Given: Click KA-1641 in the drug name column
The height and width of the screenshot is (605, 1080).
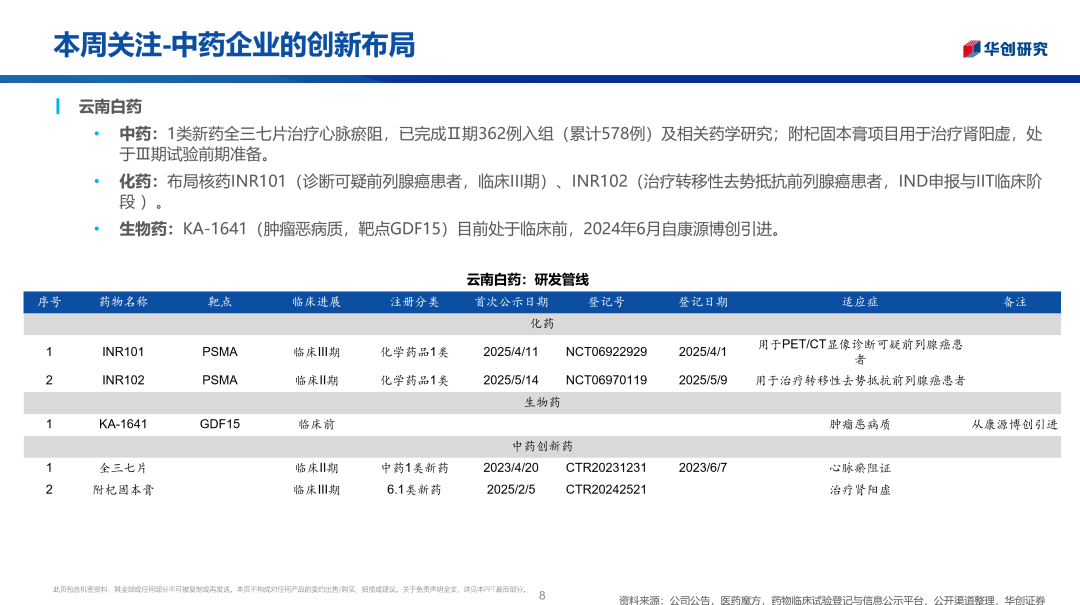Looking at the screenshot, I should tap(123, 424).
